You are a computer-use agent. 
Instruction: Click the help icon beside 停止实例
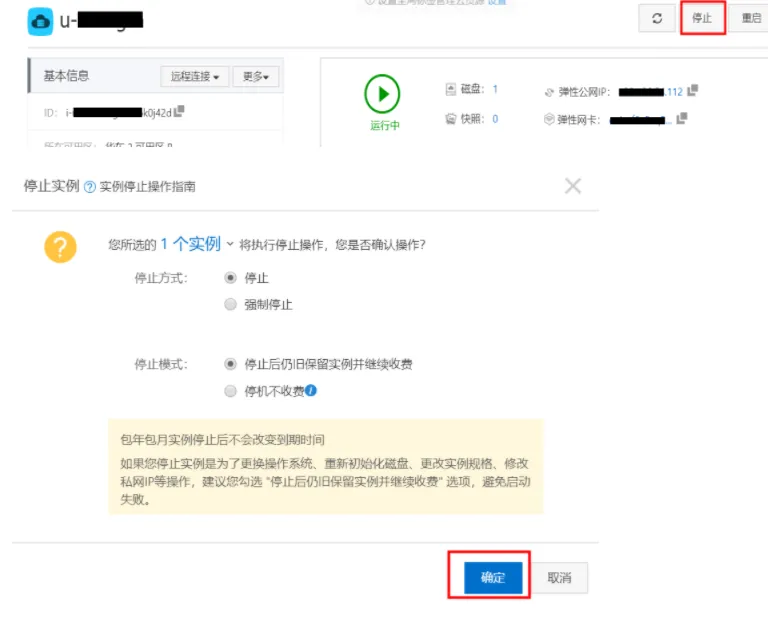90,187
